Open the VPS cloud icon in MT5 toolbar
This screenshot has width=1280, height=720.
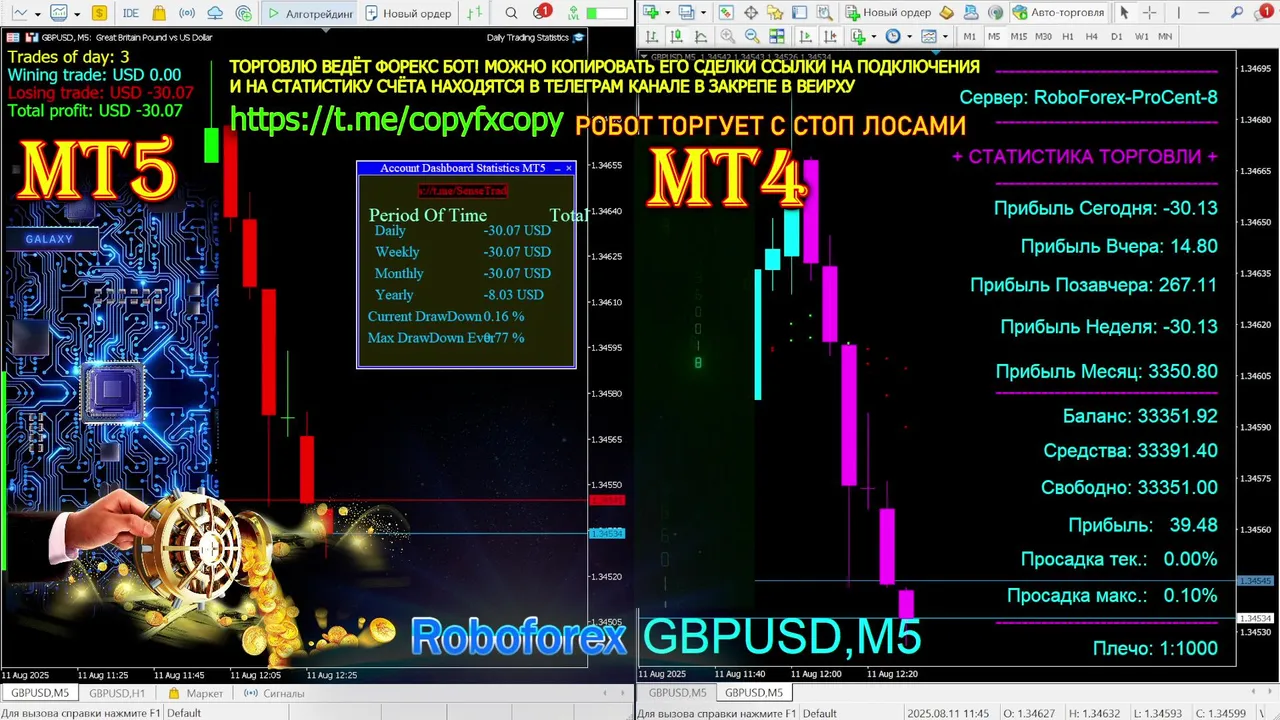coord(215,13)
